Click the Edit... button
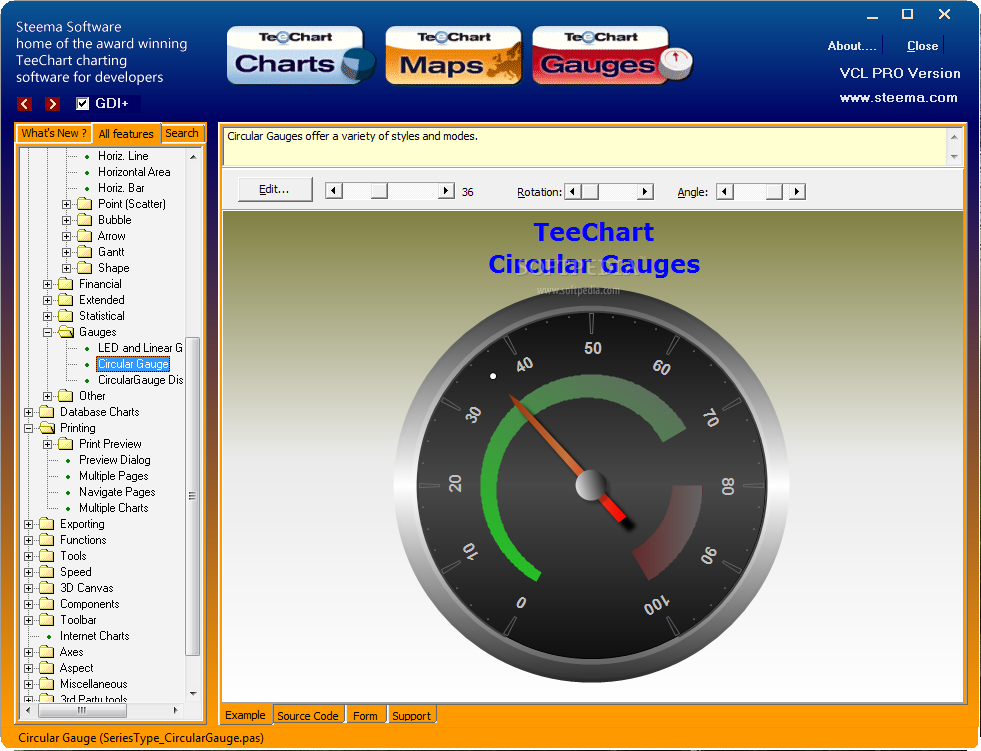981x751 pixels. click(275, 189)
